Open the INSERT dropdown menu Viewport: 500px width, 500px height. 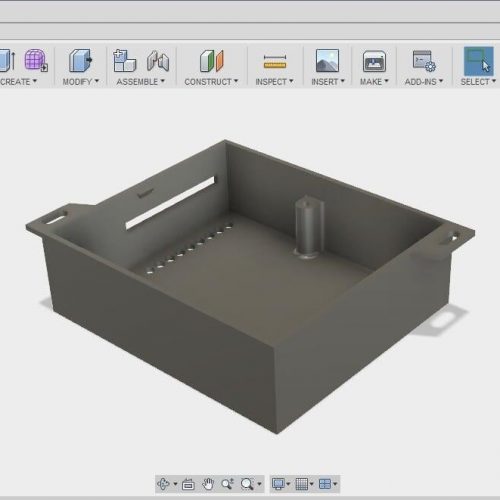(x=328, y=82)
